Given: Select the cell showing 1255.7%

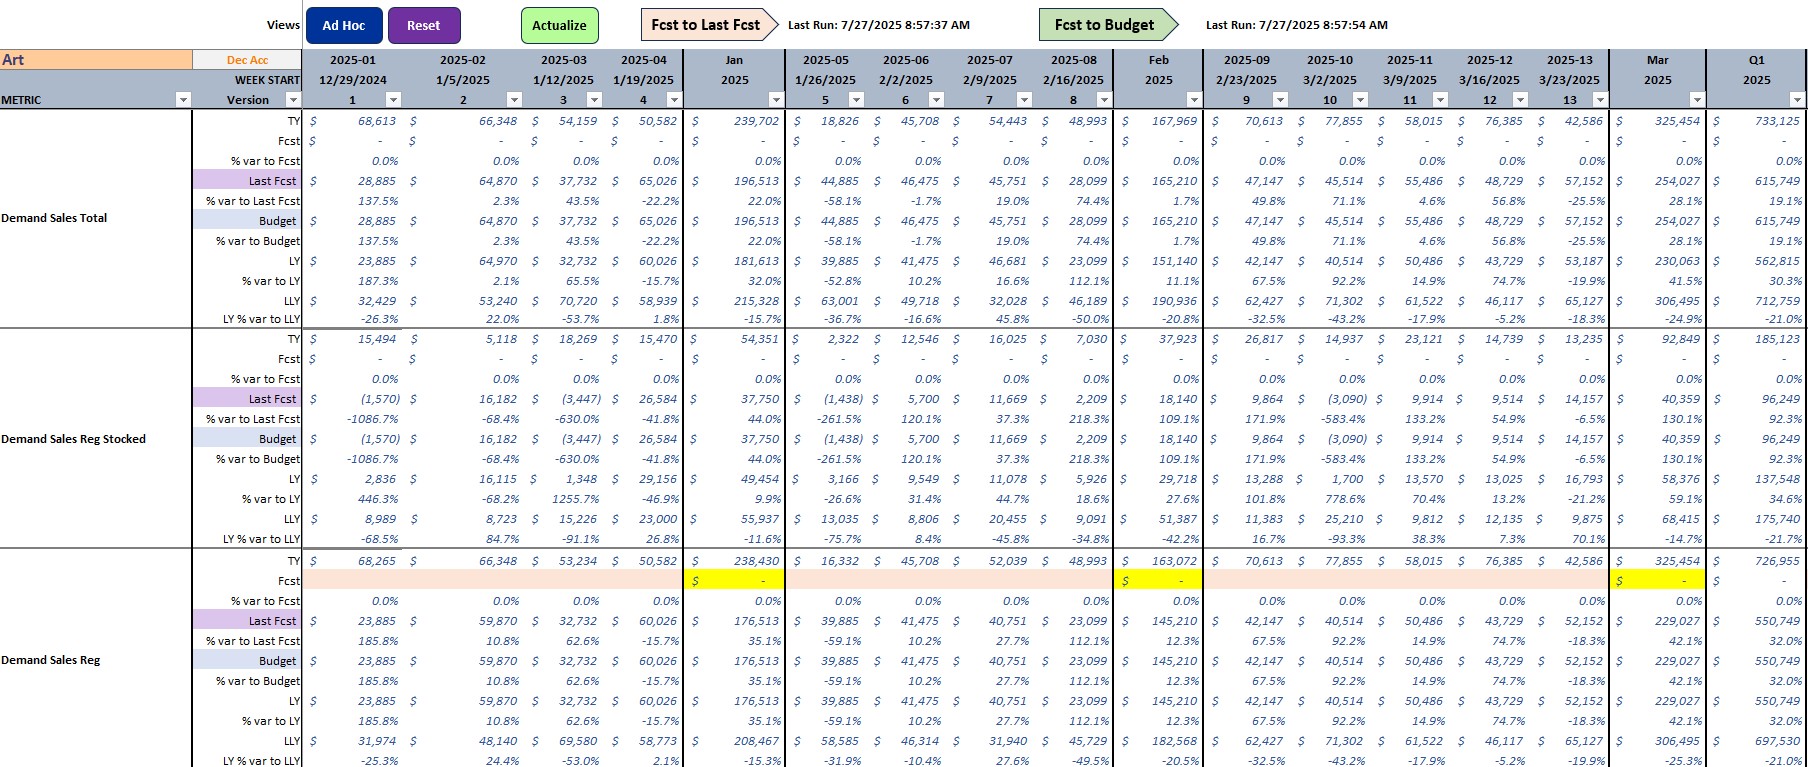Looking at the screenshot, I should (x=563, y=499).
